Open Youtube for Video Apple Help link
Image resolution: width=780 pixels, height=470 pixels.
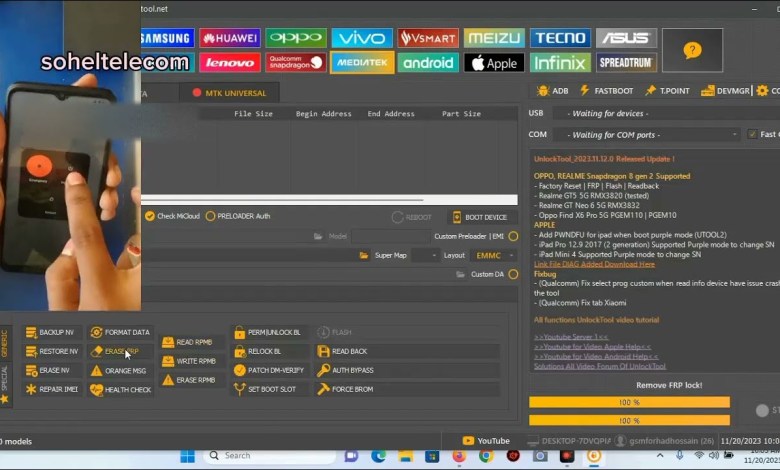coord(592,347)
